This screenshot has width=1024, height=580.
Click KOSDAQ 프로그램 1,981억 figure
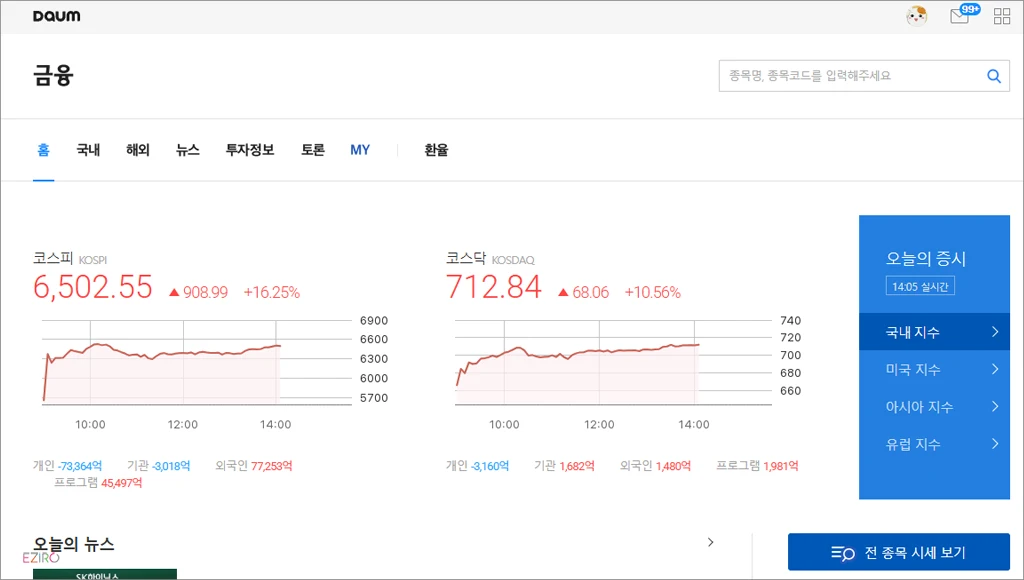click(x=757, y=466)
